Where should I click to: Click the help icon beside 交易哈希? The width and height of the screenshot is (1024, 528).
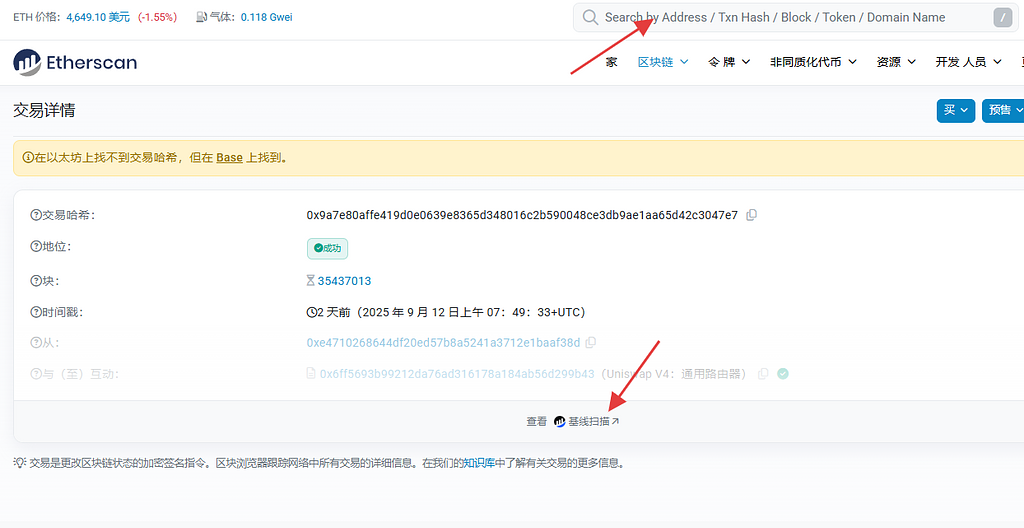coord(36,215)
